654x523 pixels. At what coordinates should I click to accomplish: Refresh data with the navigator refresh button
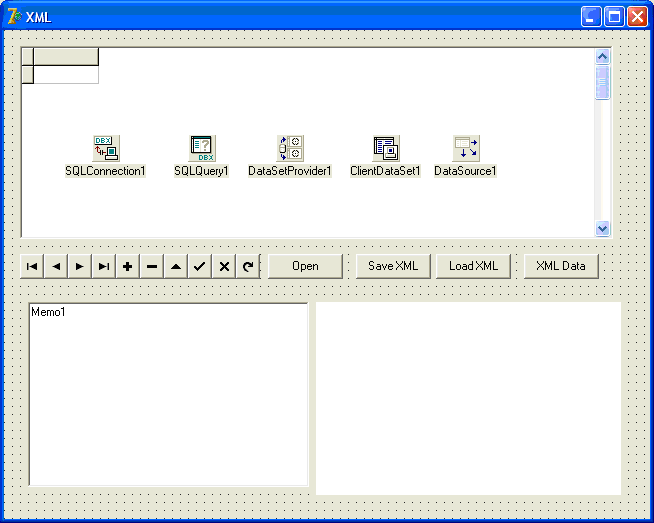(248, 266)
